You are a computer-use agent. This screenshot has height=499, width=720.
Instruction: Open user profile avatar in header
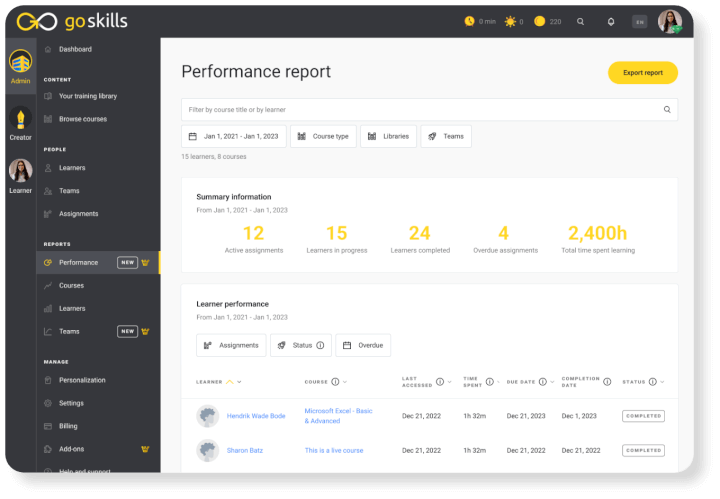[x=669, y=22]
